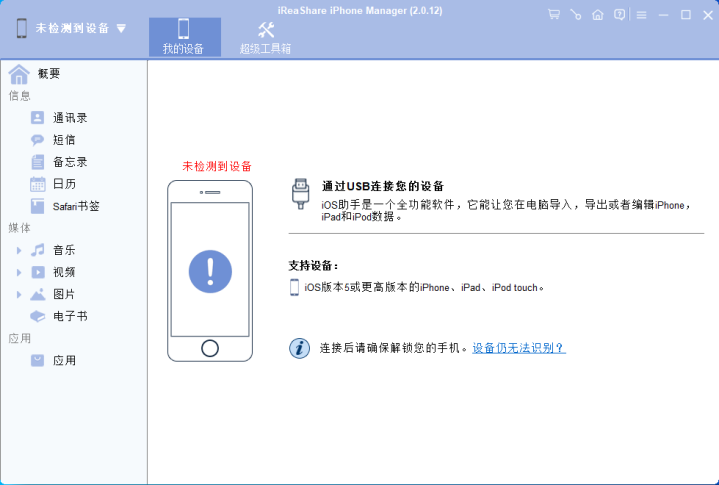719x485 pixels.
Task: Switch to 我的设备 tab
Action: 184,36
